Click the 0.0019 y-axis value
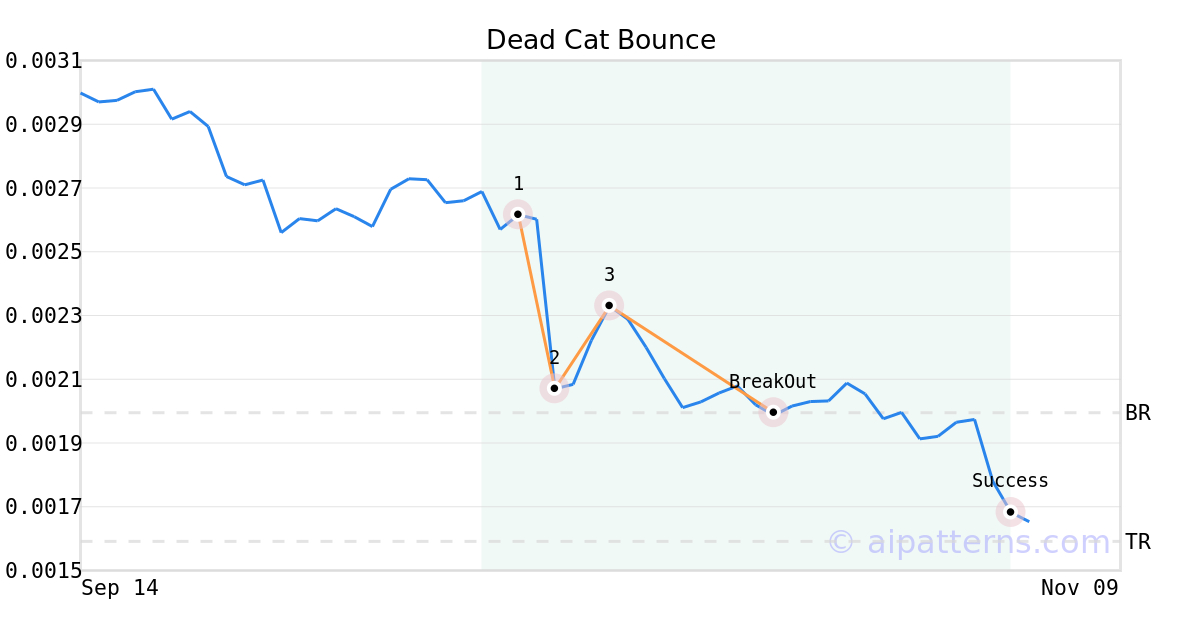Screen dimensions: 1200x630 click(x=43, y=443)
